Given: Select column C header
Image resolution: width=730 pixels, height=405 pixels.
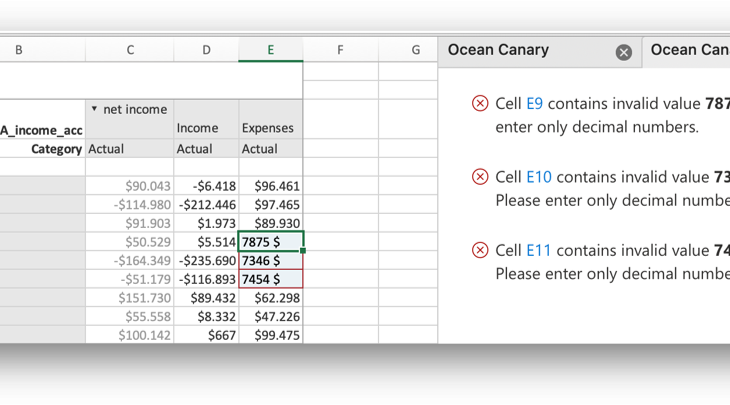Looking at the screenshot, I should click(129, 50).
